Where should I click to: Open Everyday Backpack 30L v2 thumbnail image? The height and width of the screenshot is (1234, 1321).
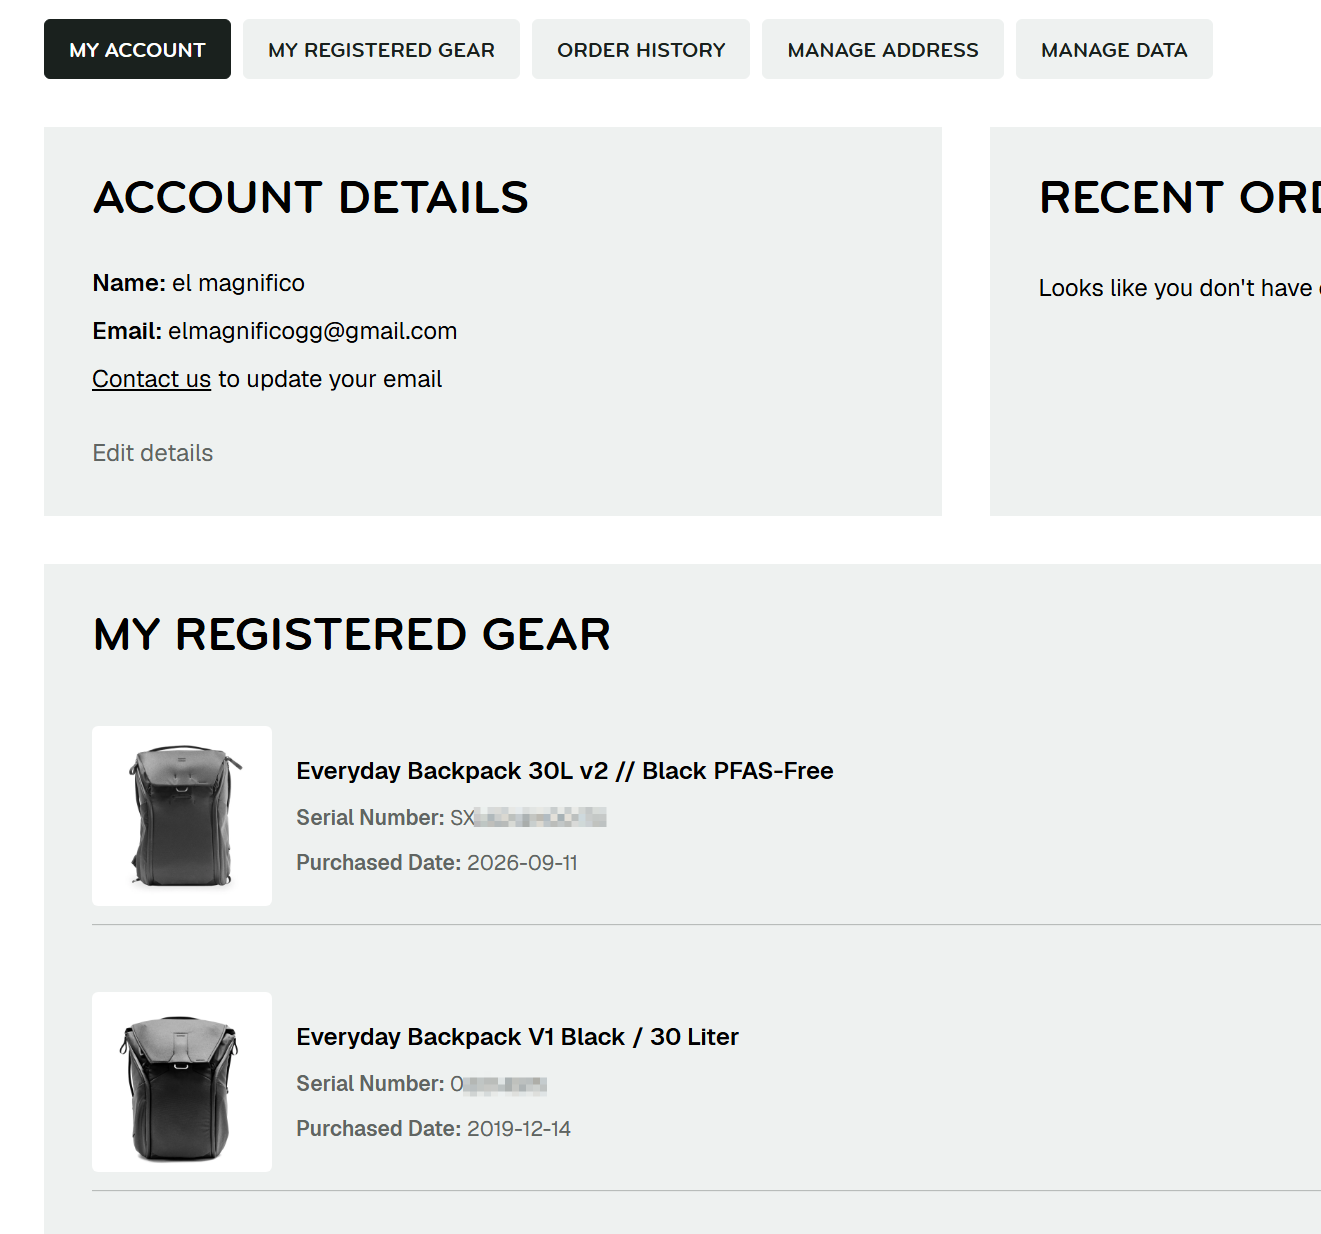click(182, 816)
